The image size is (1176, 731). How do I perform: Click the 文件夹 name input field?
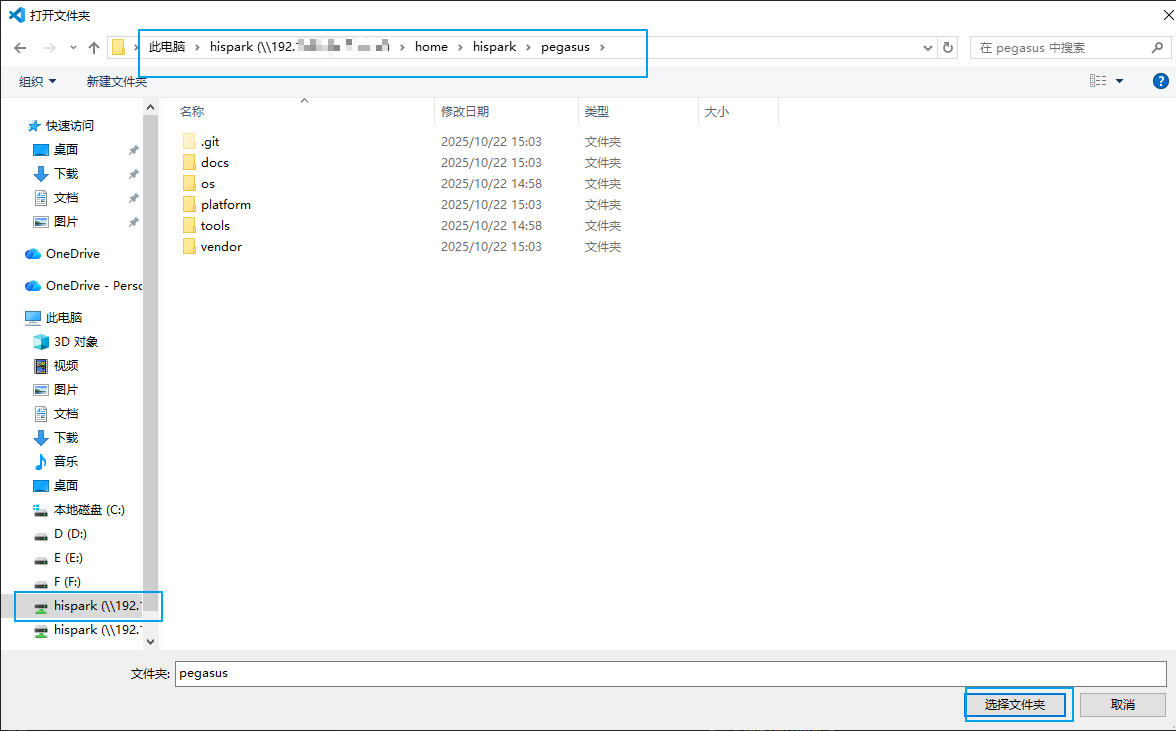pyautogui.click(x=670, y=674)
